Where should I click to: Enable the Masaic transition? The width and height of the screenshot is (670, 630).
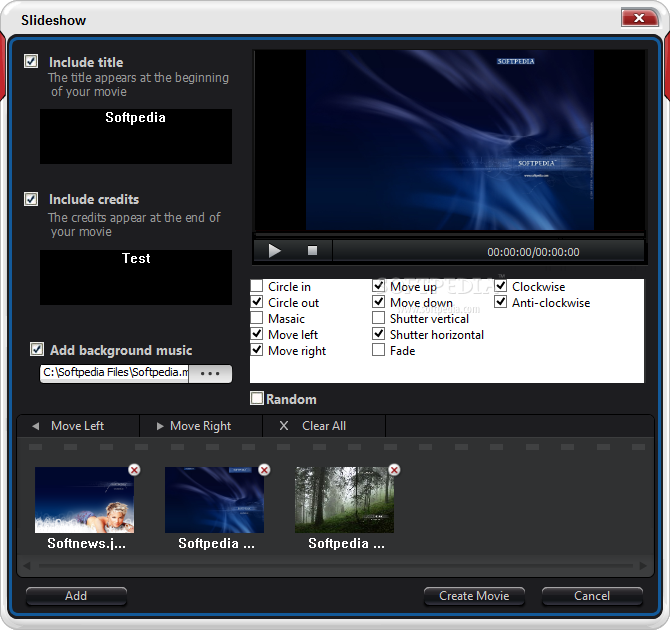click(257, 318)
